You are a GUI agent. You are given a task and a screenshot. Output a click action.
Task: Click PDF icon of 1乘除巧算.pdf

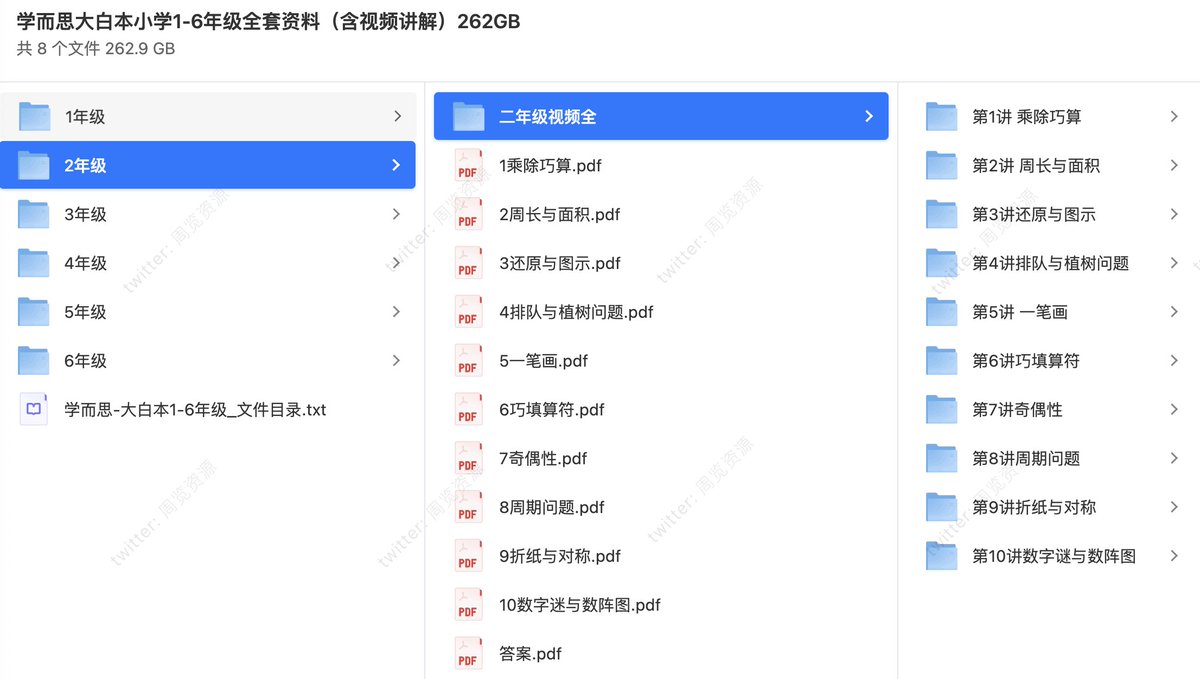point(468,166)
